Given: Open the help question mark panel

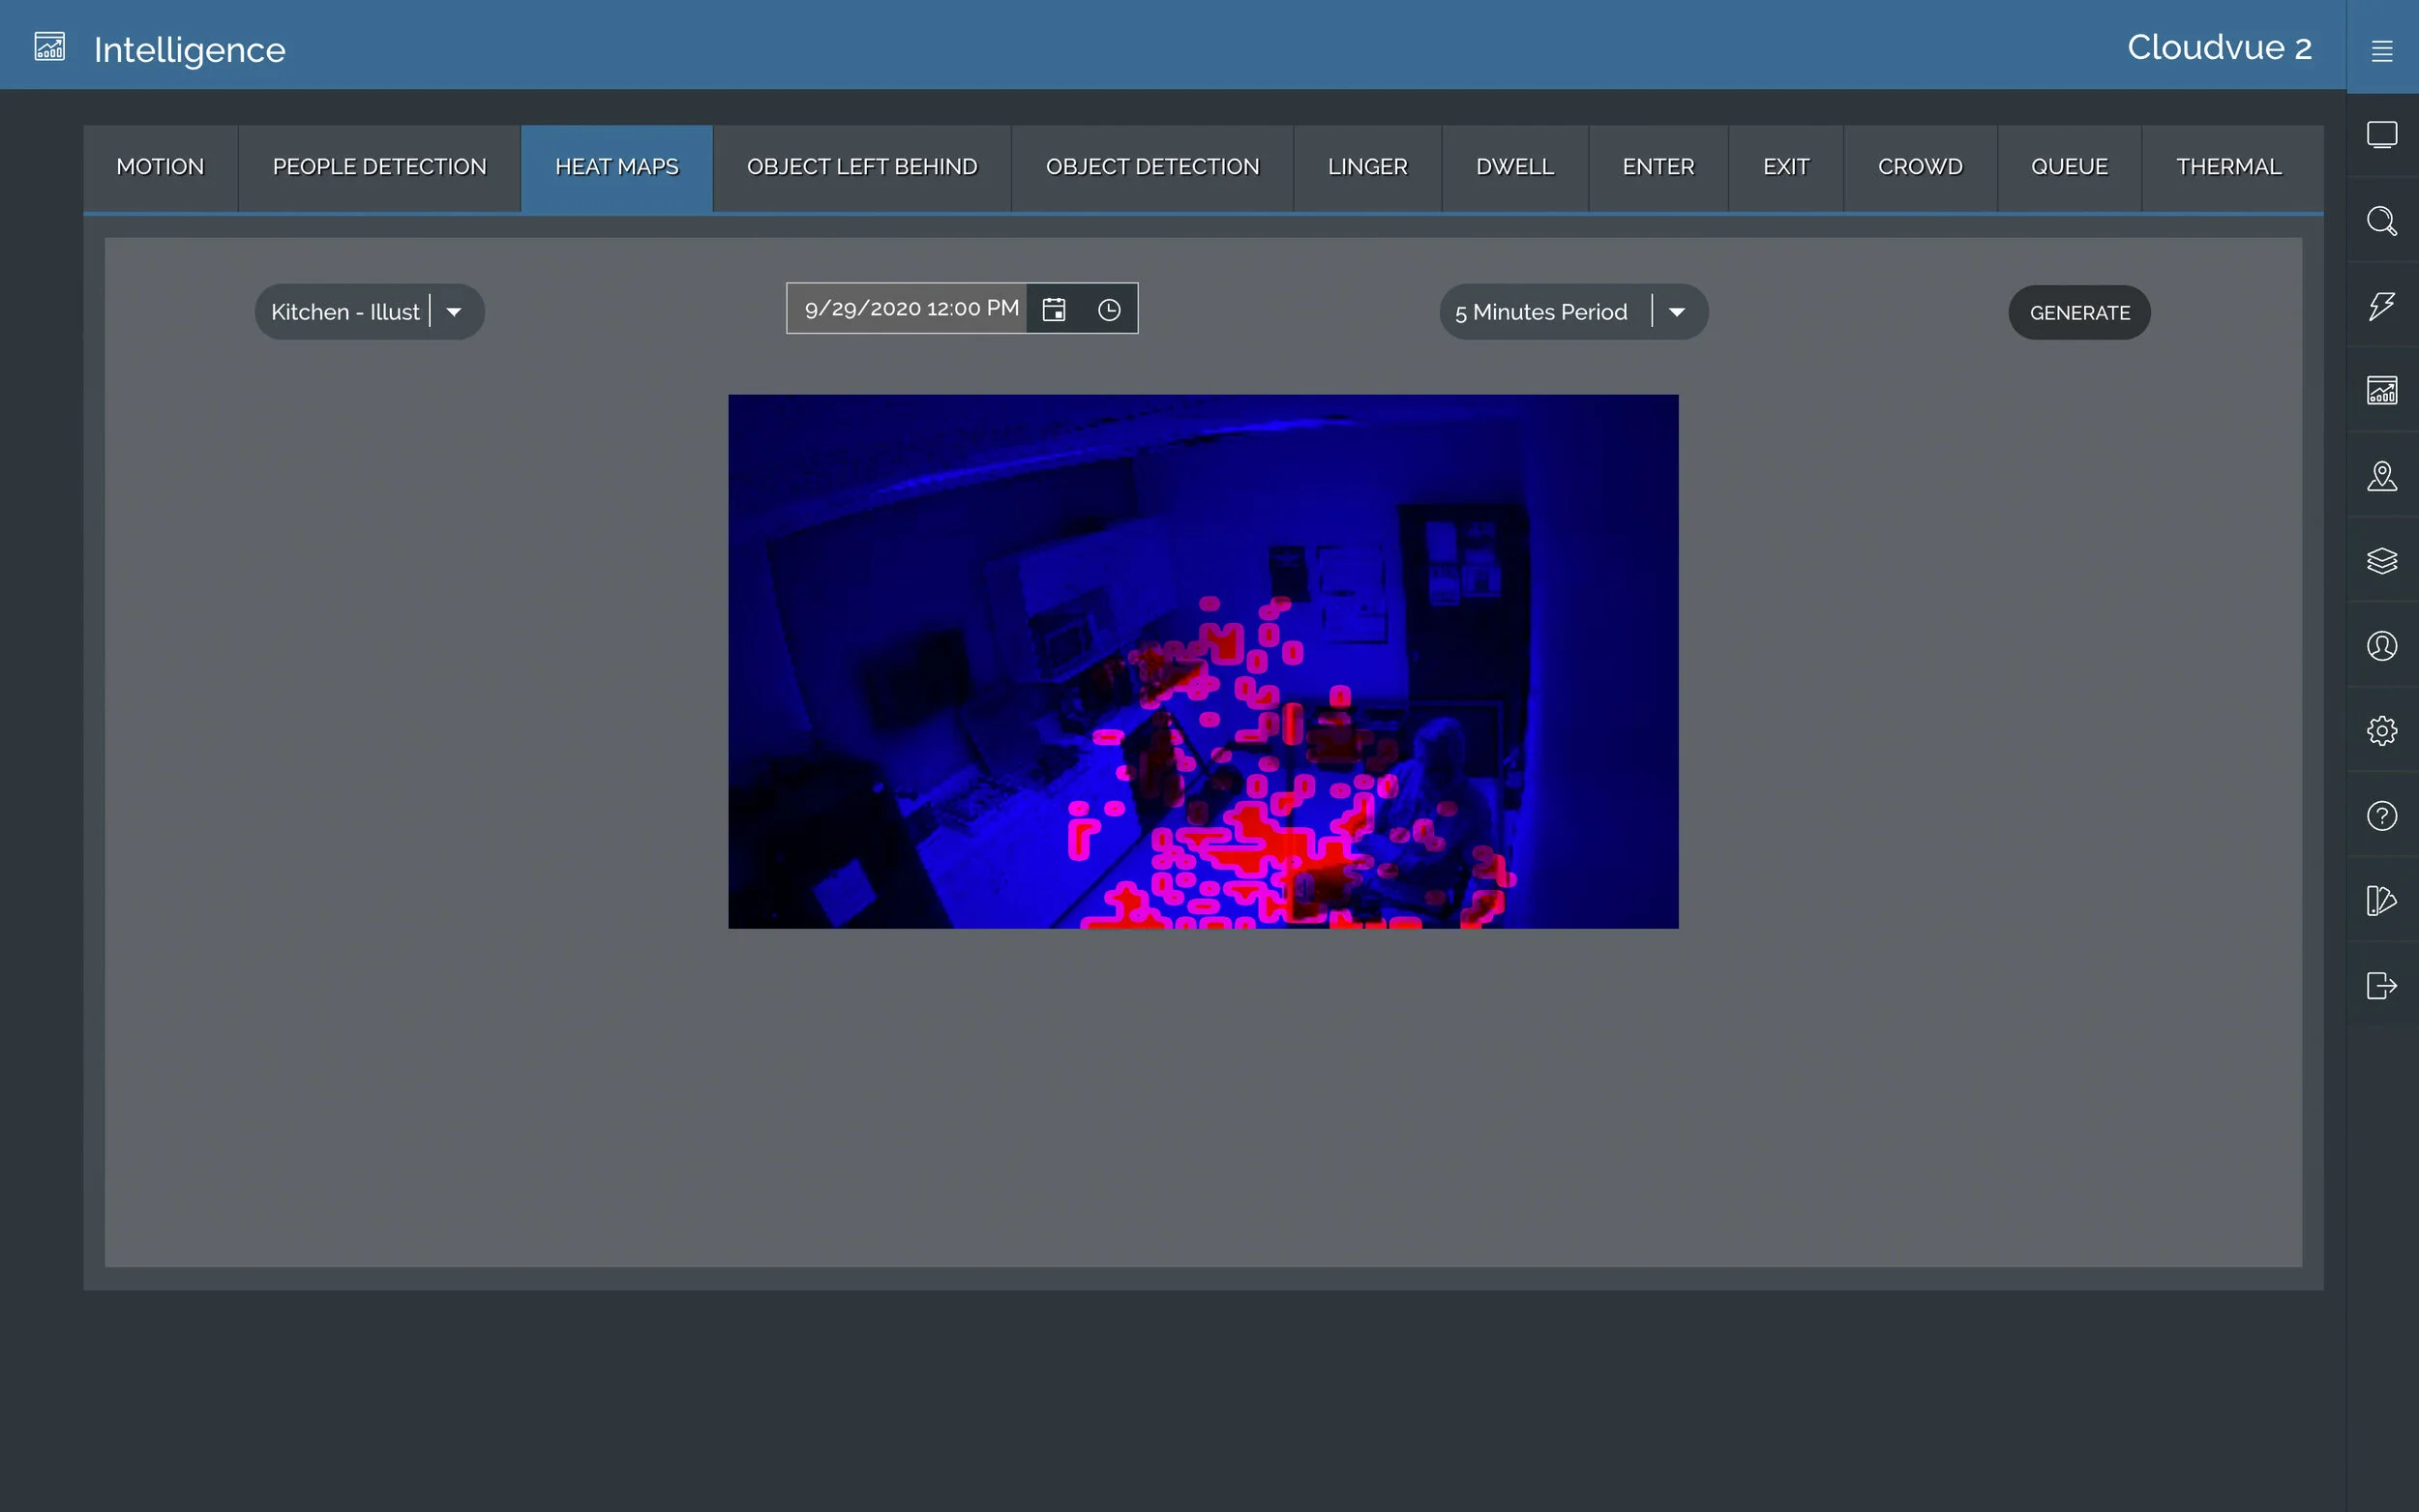Looking at the screenshot, I should (x=2382, y=816).
